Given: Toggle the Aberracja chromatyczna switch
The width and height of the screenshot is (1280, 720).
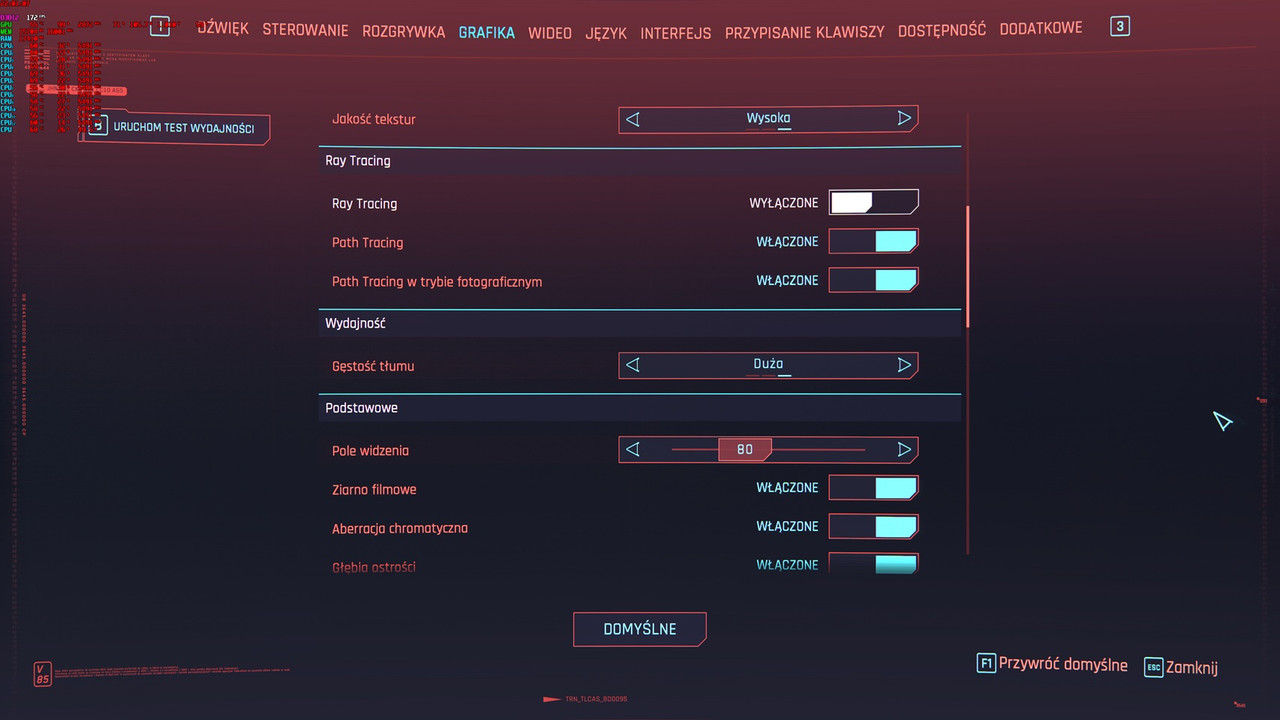Looking at the screenshot, I should click(873, 526).
